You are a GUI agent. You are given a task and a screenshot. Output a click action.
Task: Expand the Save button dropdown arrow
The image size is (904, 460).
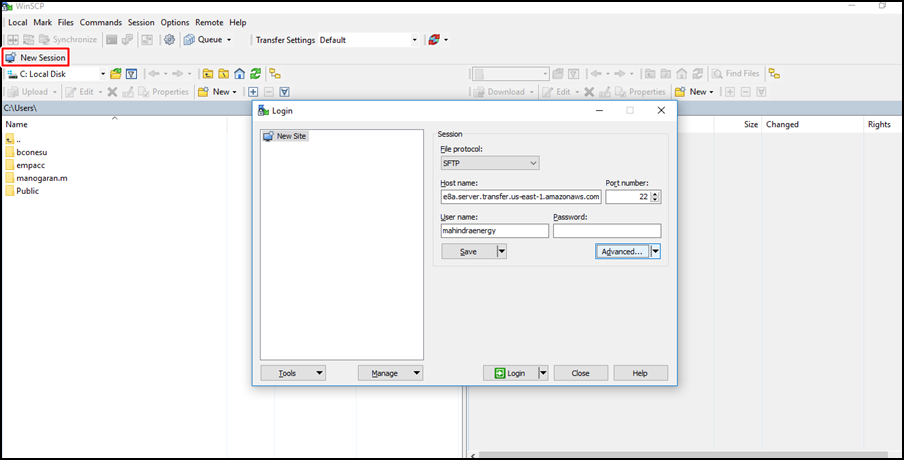click(501, 251)
